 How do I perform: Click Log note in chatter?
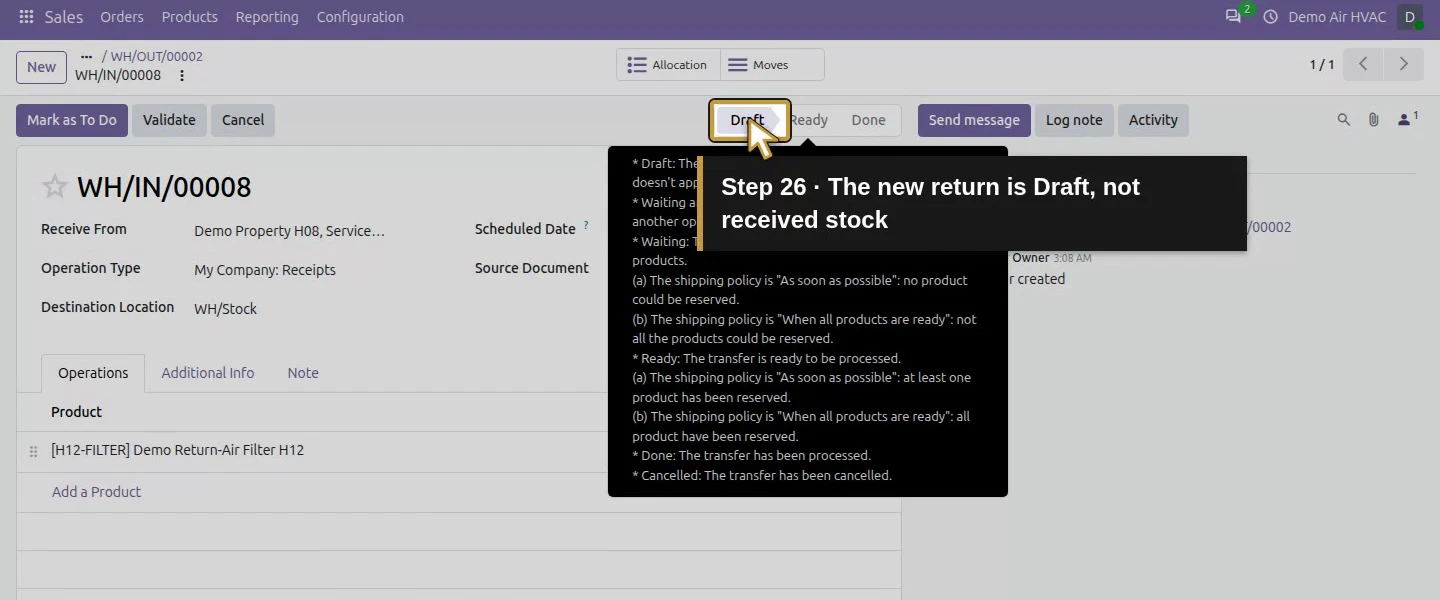tap(1074, 120)
